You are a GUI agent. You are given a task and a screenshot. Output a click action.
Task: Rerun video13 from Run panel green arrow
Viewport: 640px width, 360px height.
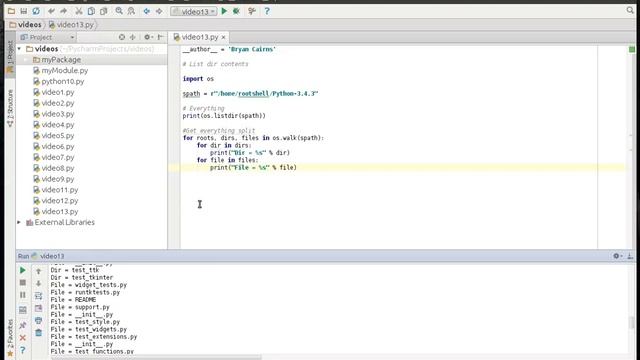coord(23,270)
